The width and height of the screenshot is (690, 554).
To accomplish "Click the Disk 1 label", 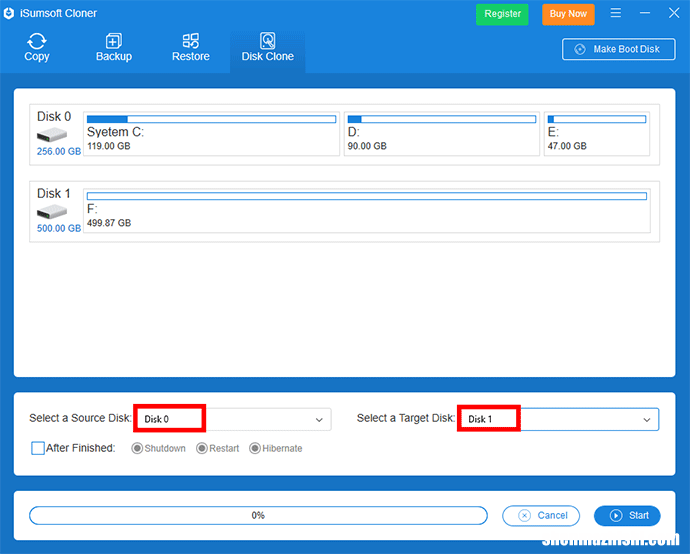I will pos(54,194).
